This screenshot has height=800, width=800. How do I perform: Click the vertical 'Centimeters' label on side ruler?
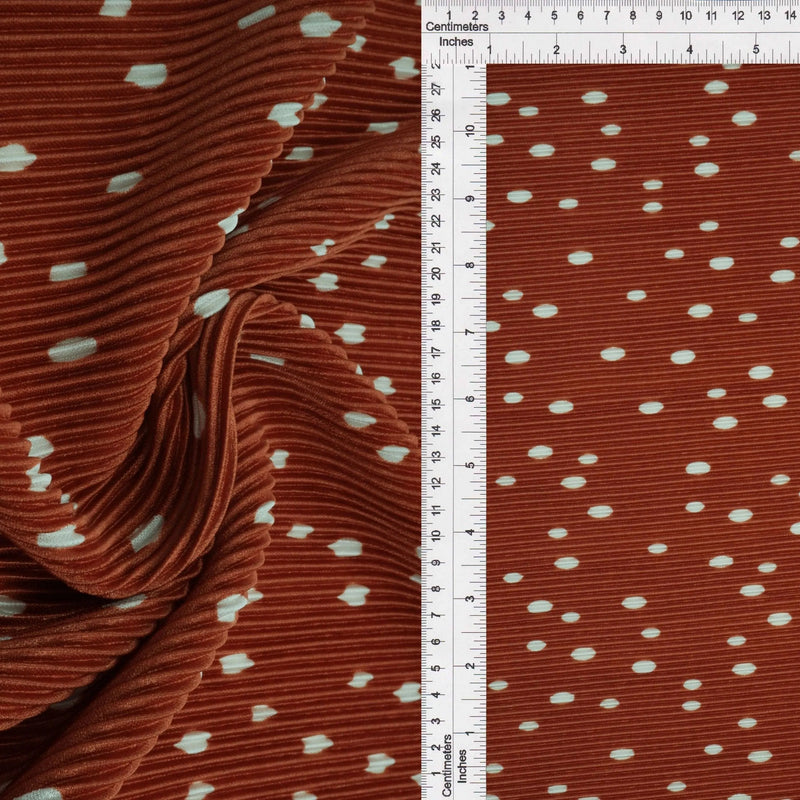(x=447, y=765)
